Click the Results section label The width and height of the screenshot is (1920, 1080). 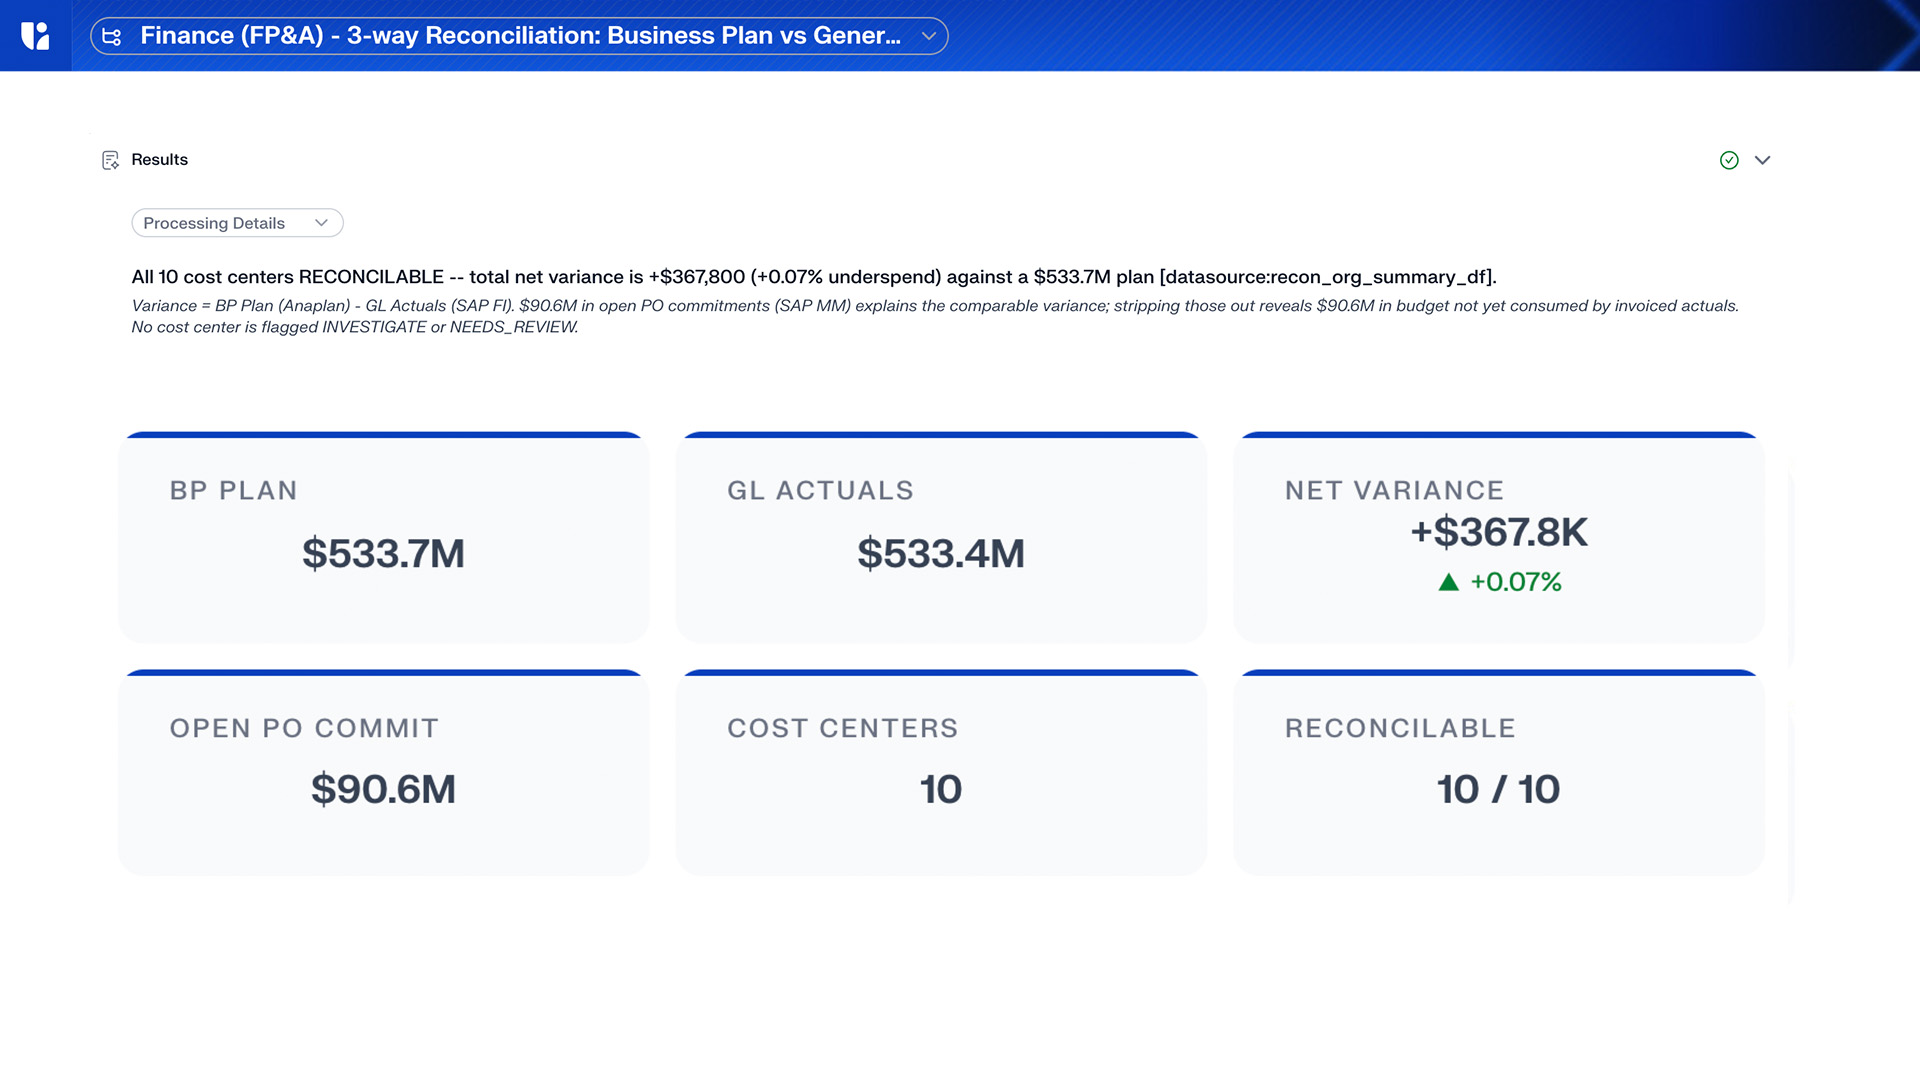160,160
